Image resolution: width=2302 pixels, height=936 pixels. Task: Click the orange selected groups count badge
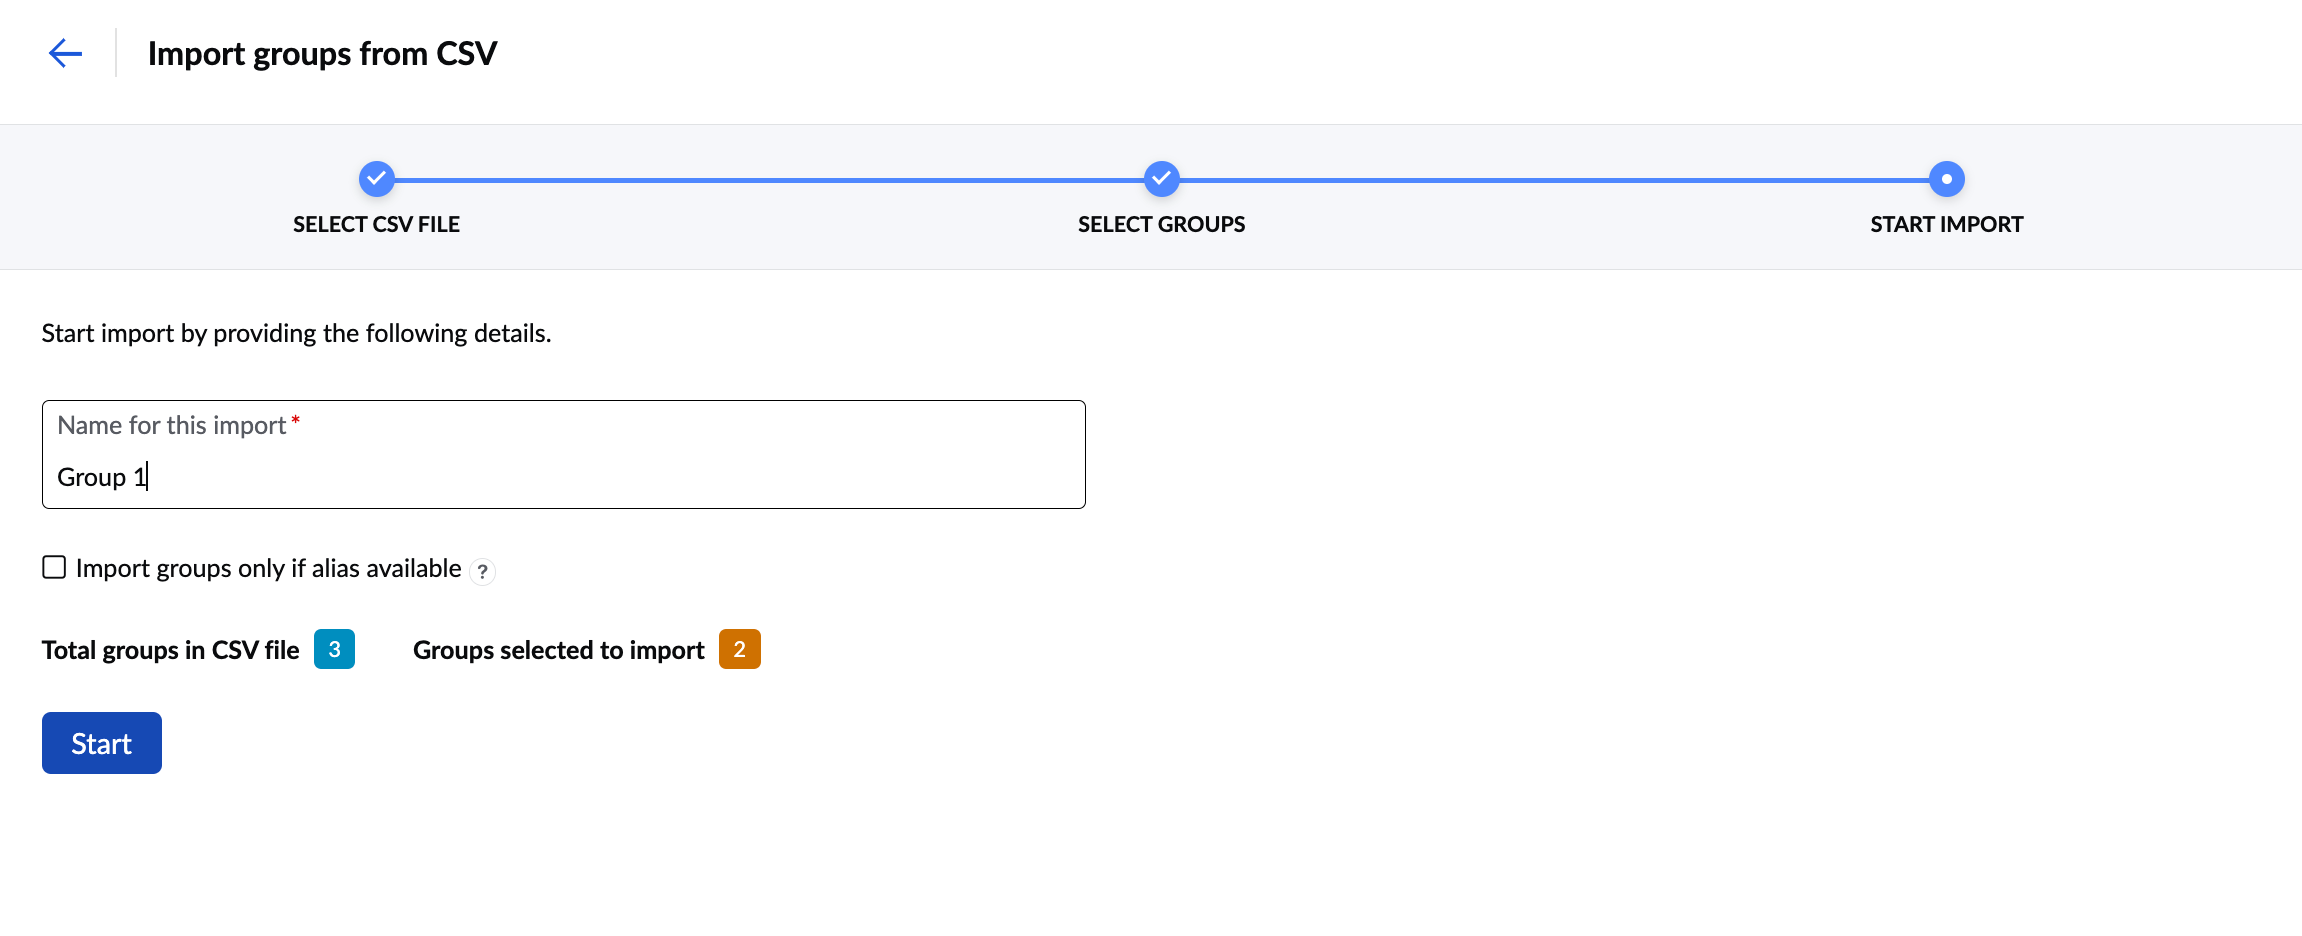[739, 649]
